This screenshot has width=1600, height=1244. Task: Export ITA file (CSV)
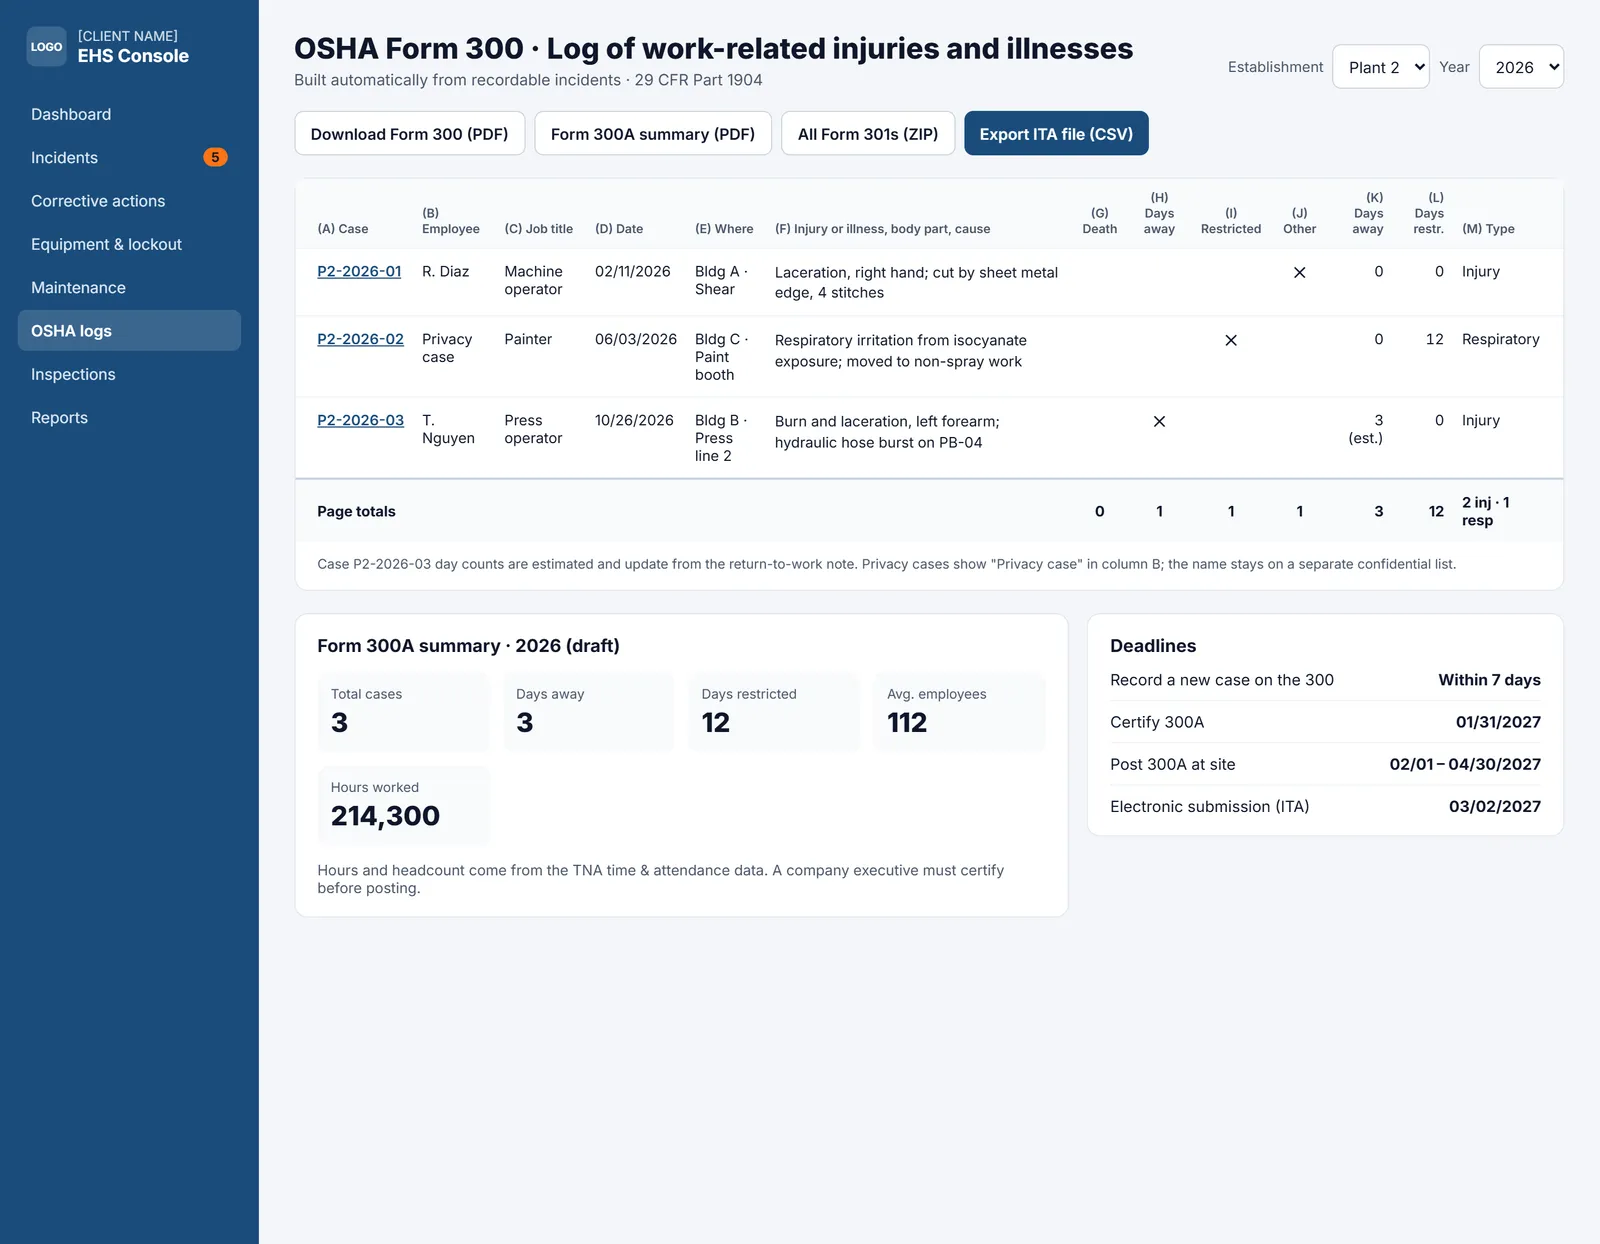pos(1056,134)
